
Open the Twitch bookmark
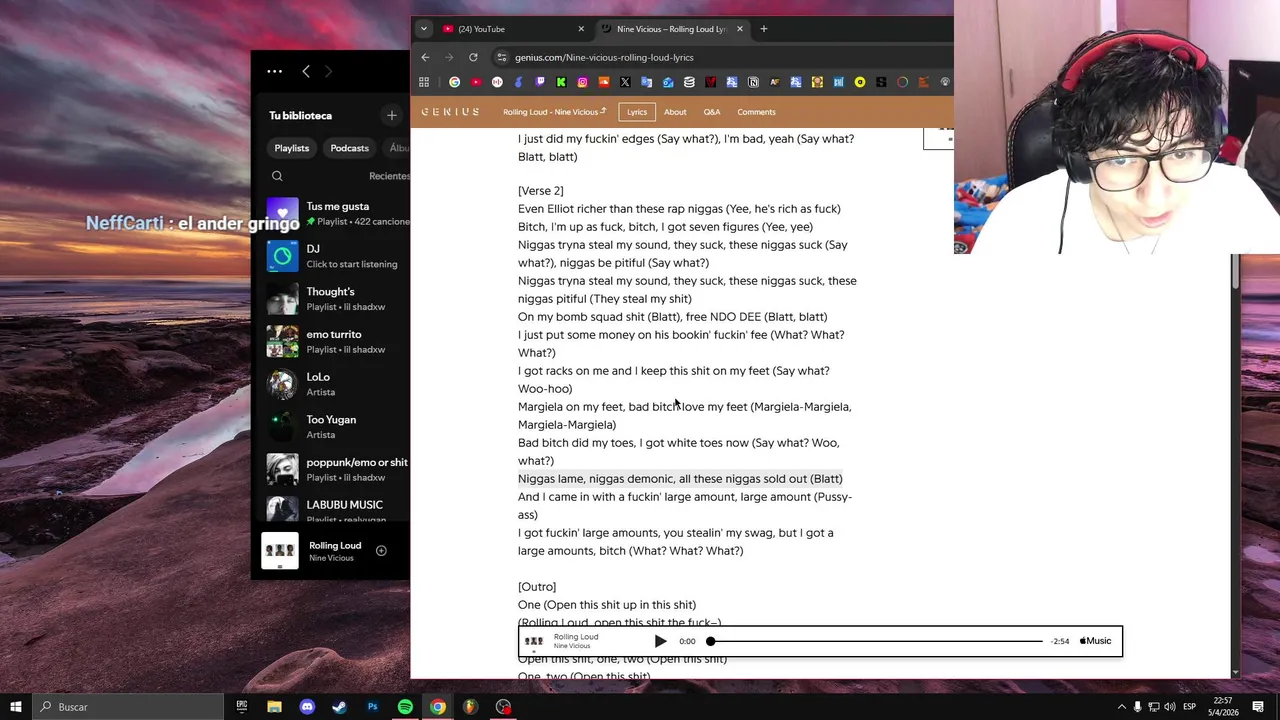(540, 82)
